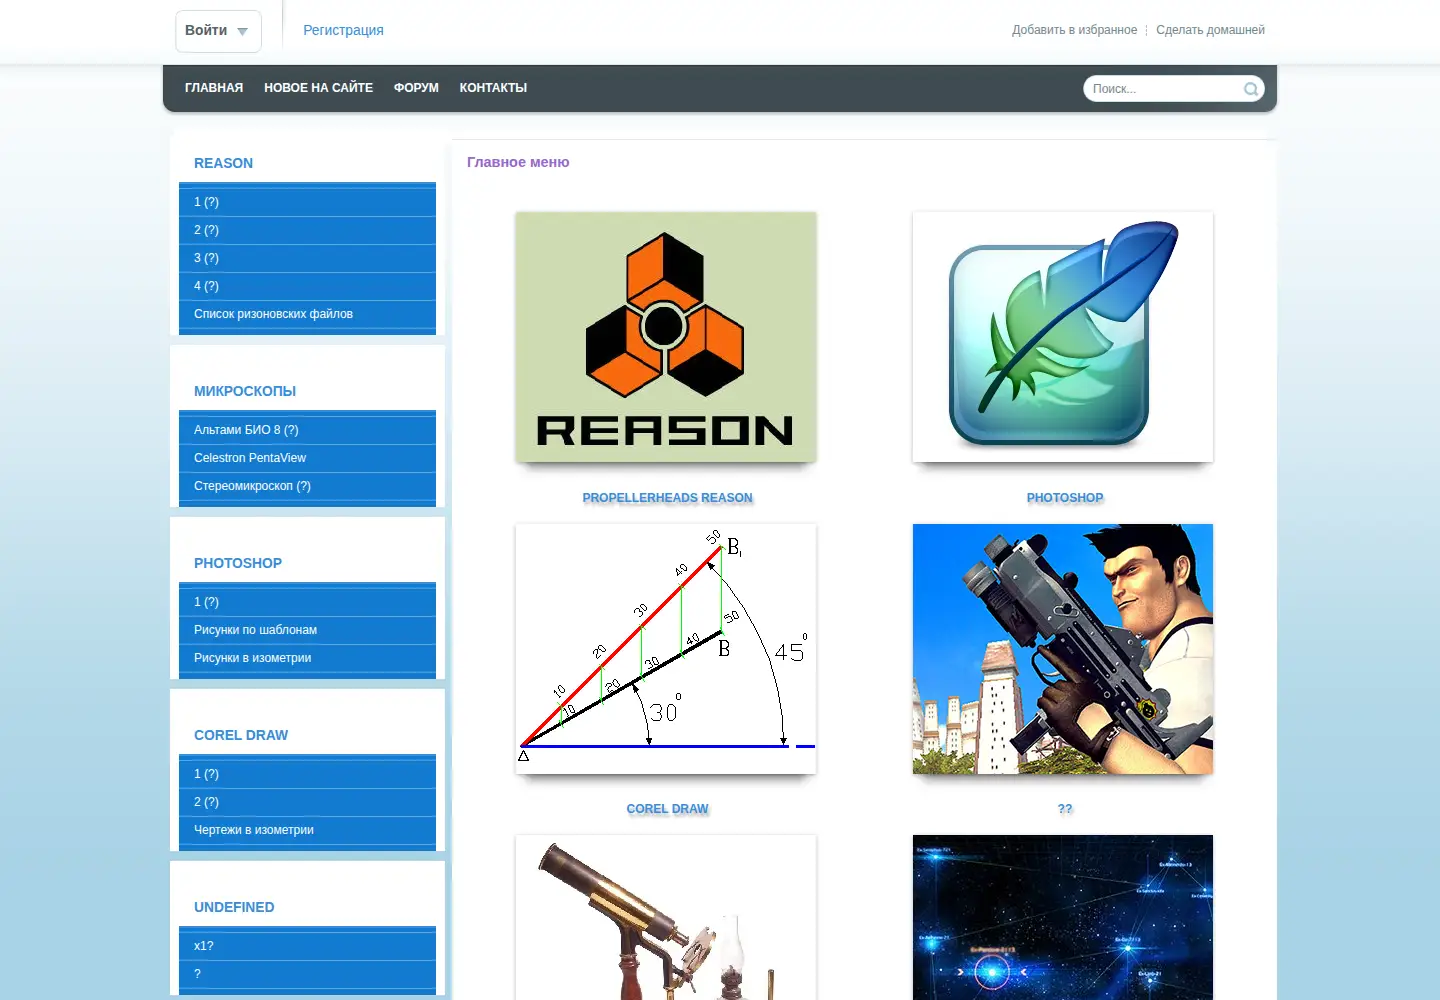The width and height of the screenshot is (1440, 1000).
Task: Open Рисунки по шаблонам sidebar item
Action: point(307,630)
